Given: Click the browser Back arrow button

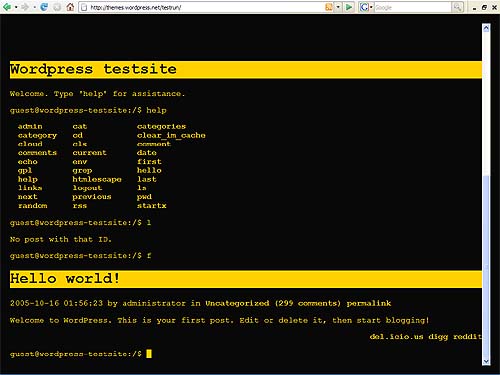Looking at the screenshot, I should pos(6,7).
